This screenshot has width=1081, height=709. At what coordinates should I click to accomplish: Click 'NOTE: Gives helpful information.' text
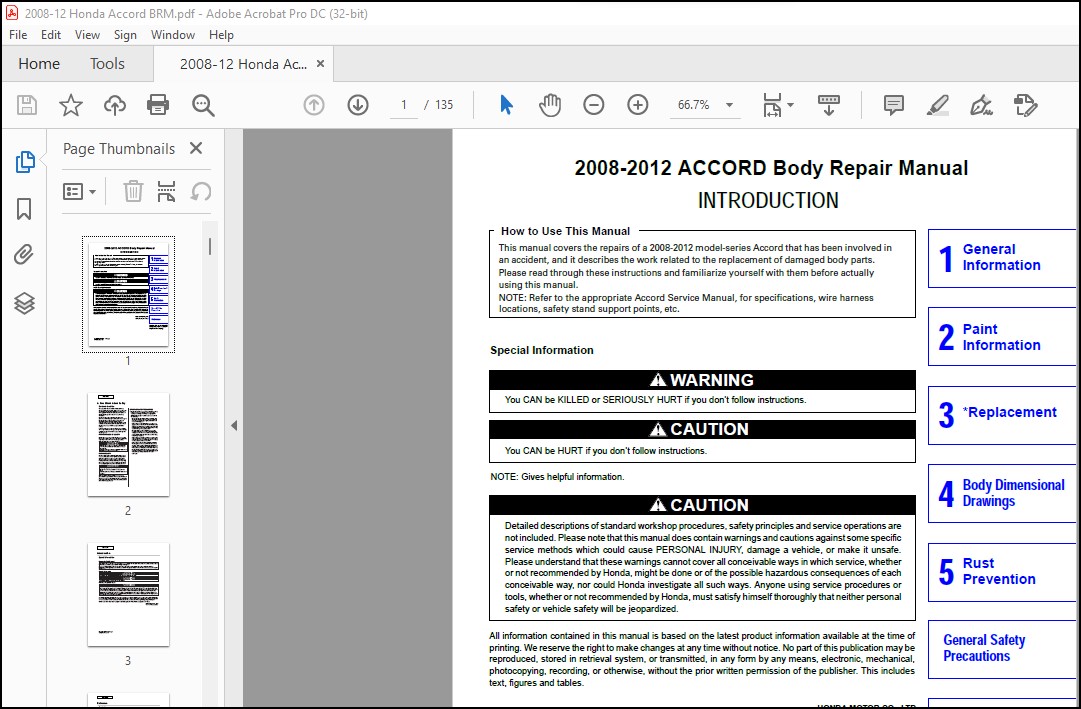[557, 477]
